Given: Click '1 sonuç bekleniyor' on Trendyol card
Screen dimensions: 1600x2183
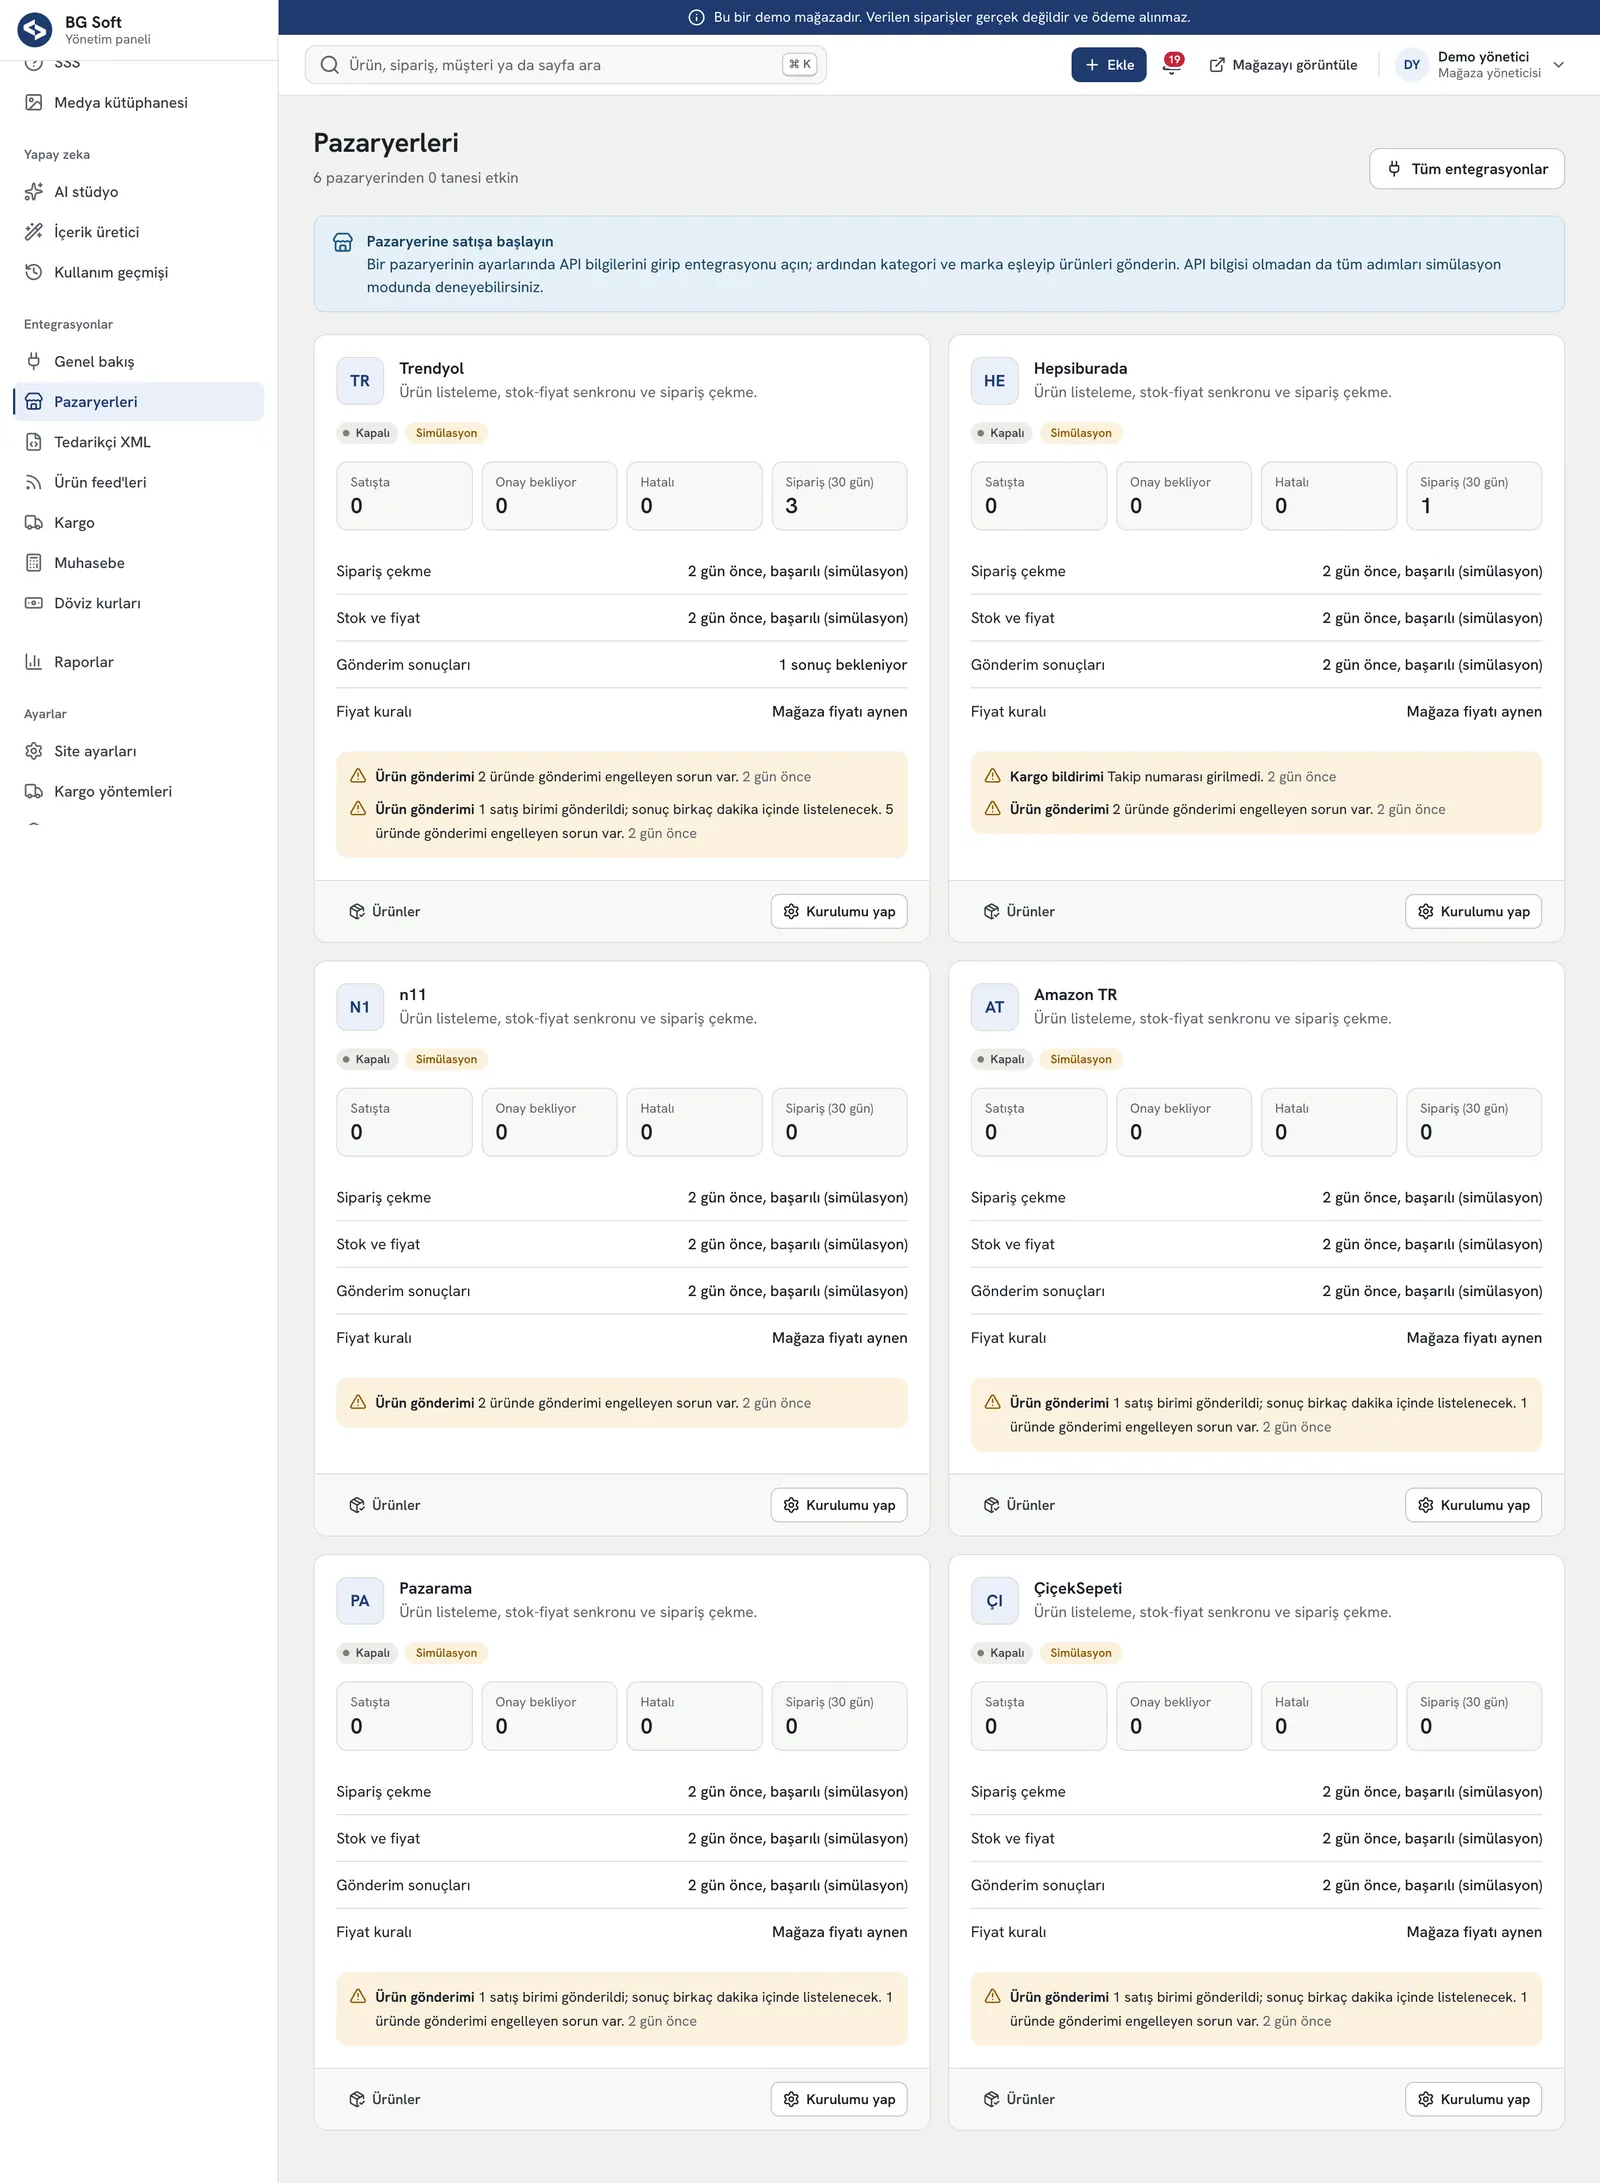Looking at the screenshot, I should 843,665.
